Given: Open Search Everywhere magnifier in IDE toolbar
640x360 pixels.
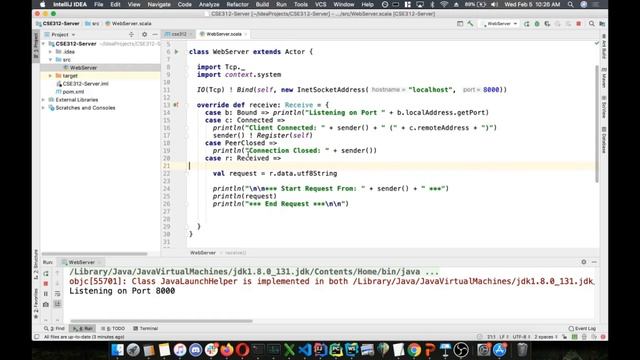Looking at the screenshot, I should pyautogui.click(x=591, y=24).
